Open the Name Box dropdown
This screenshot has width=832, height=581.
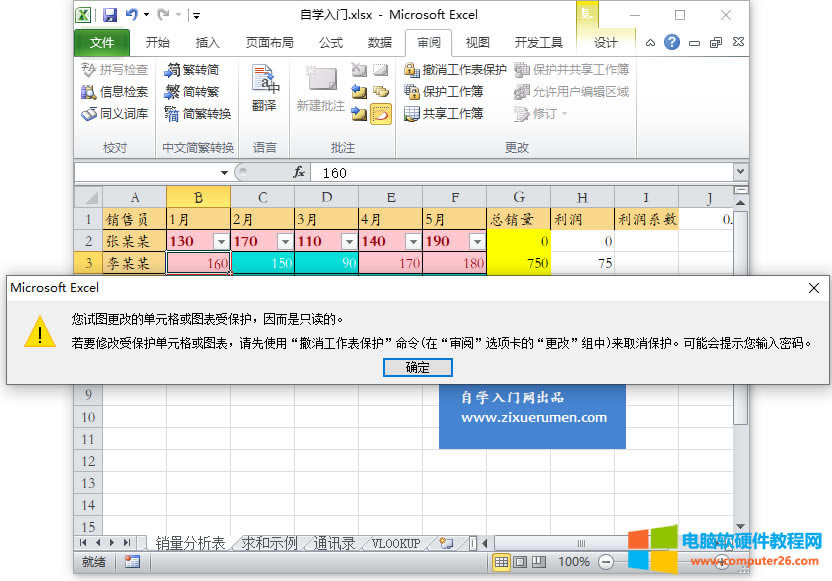(225, 172)
